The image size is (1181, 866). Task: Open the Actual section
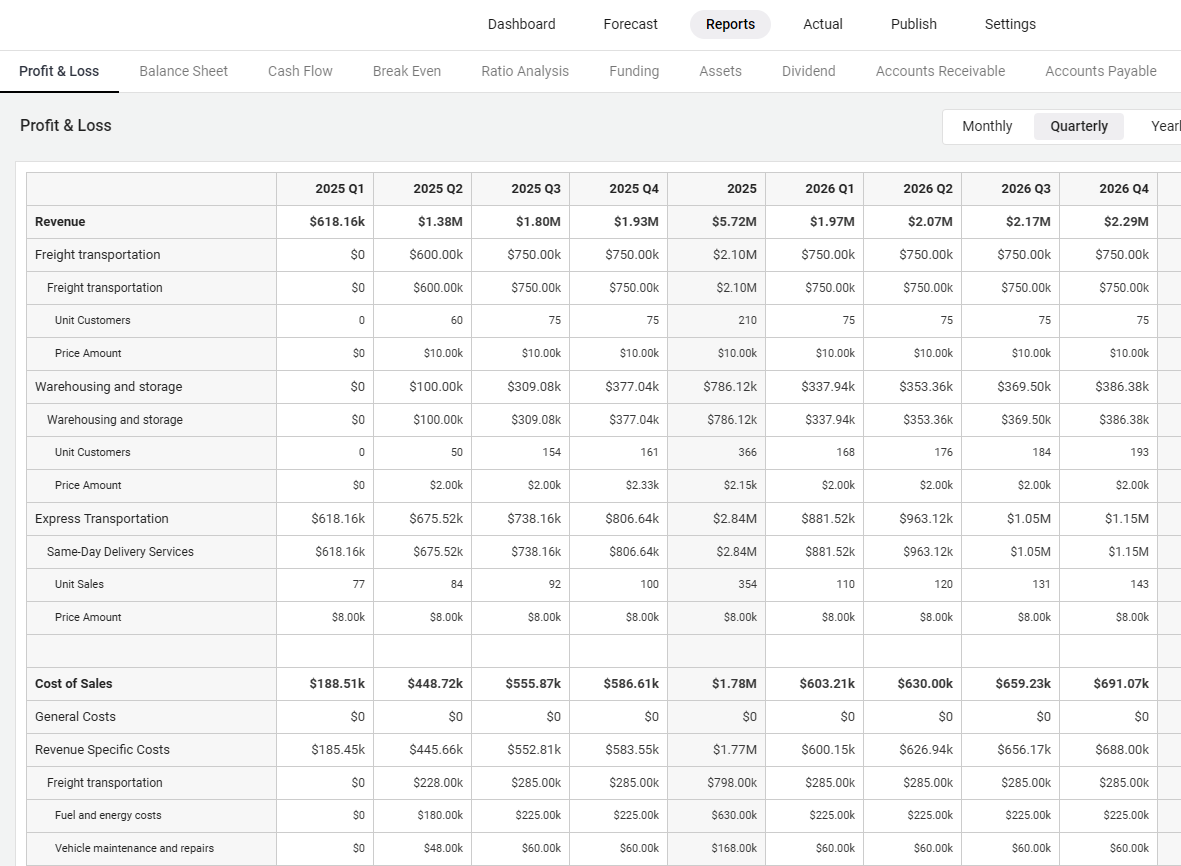coord(822,24)
